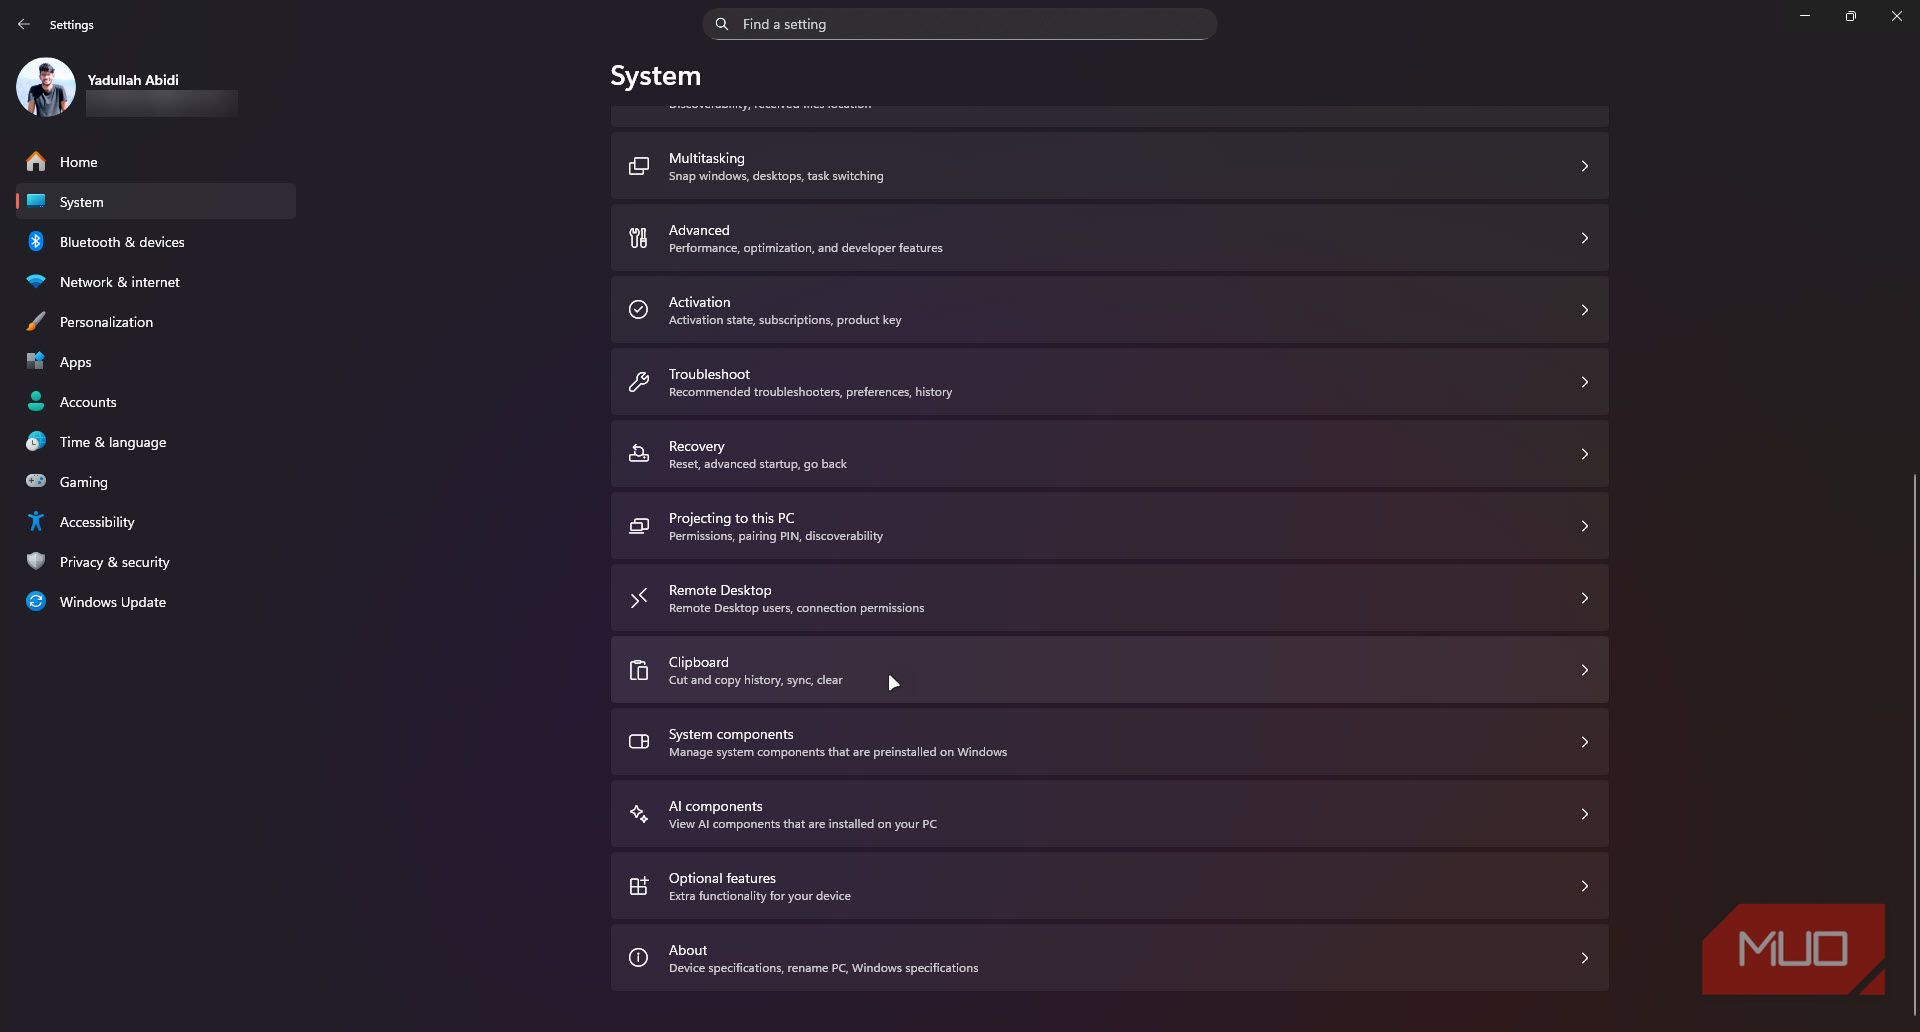Image resolution: width=1920 pixels, height=1032 pixels.
Task: Click the Bluetooth icon in the sidebar
Action: [x=36, y=241]
